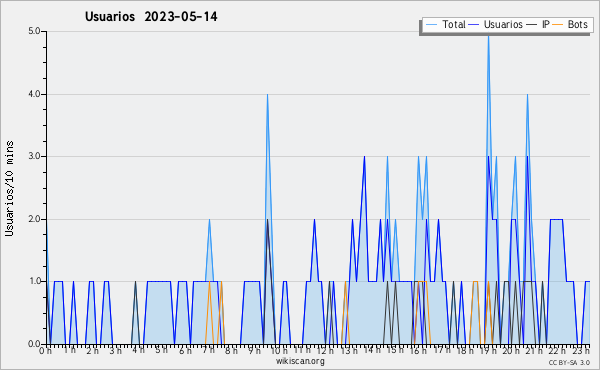Click the '10 h' x-axis label
The height and width of the screenshot is (370, 600).
278,351
